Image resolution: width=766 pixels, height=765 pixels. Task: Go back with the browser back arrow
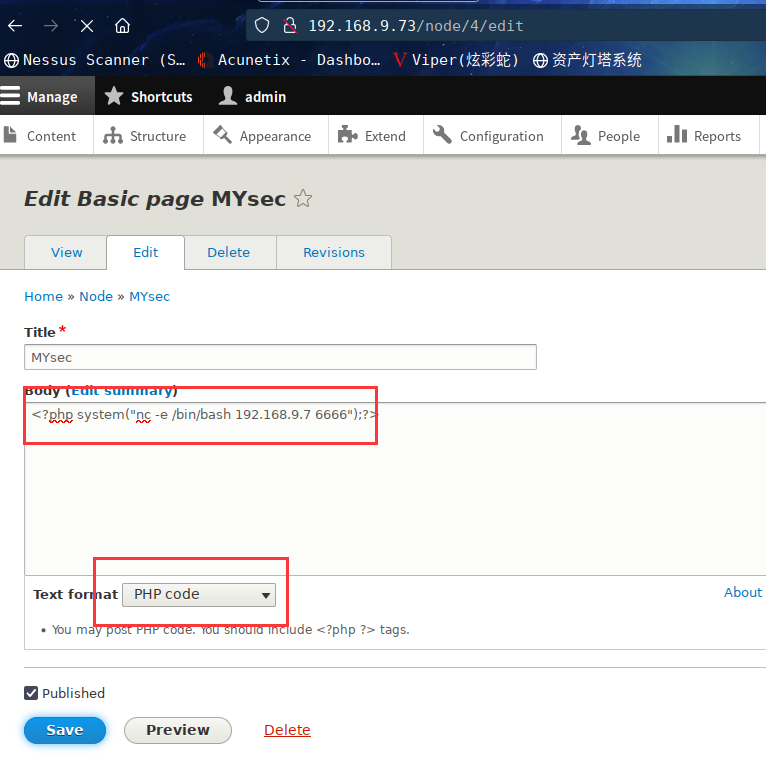(x=15, y=25)
